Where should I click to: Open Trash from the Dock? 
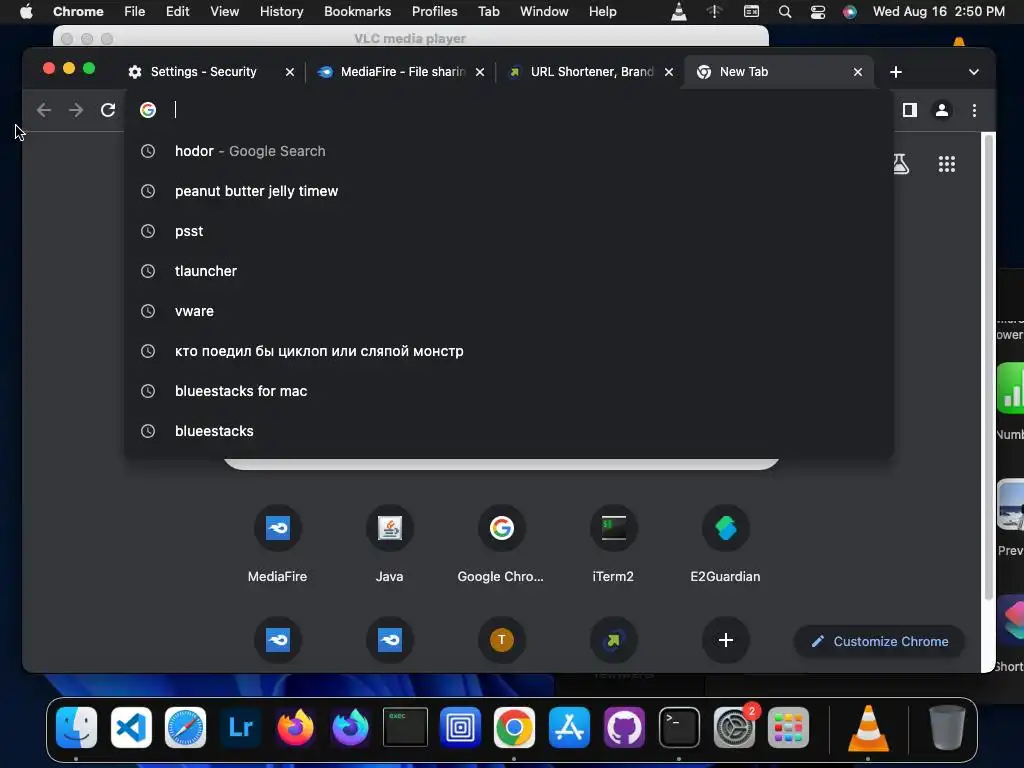947,727
